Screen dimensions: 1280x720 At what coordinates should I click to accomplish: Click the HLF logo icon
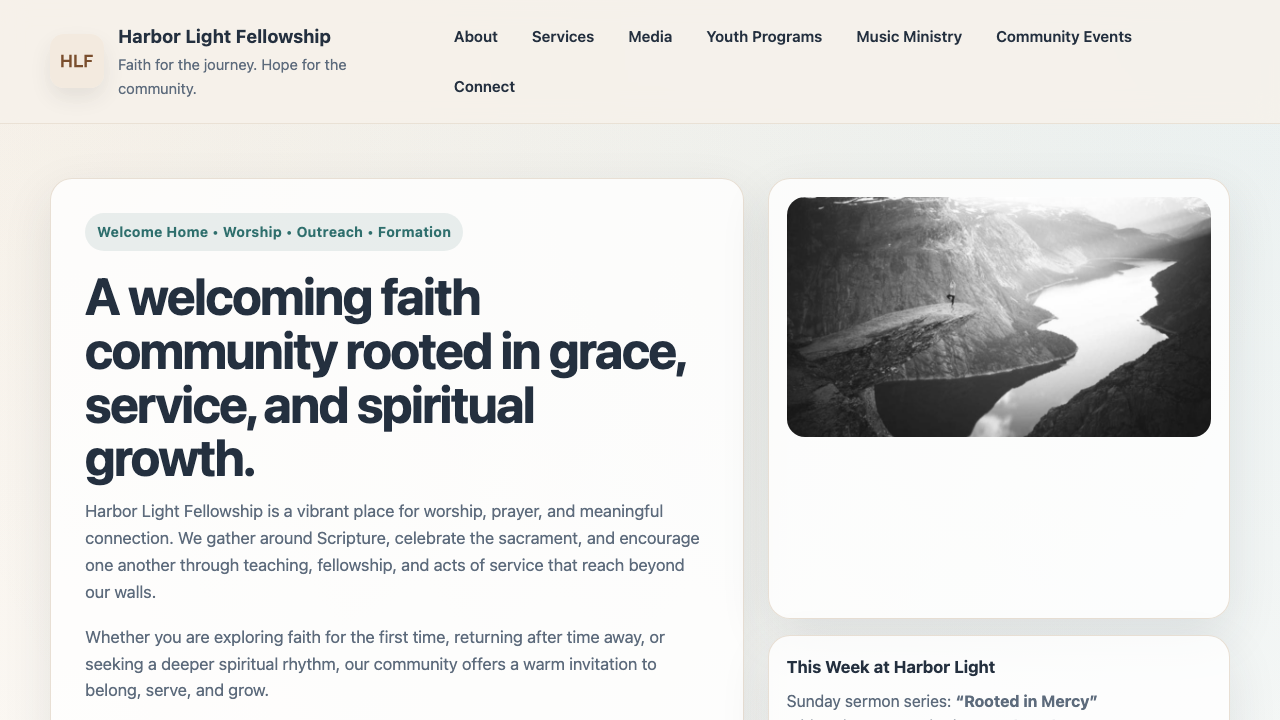[x=76, y=61]
